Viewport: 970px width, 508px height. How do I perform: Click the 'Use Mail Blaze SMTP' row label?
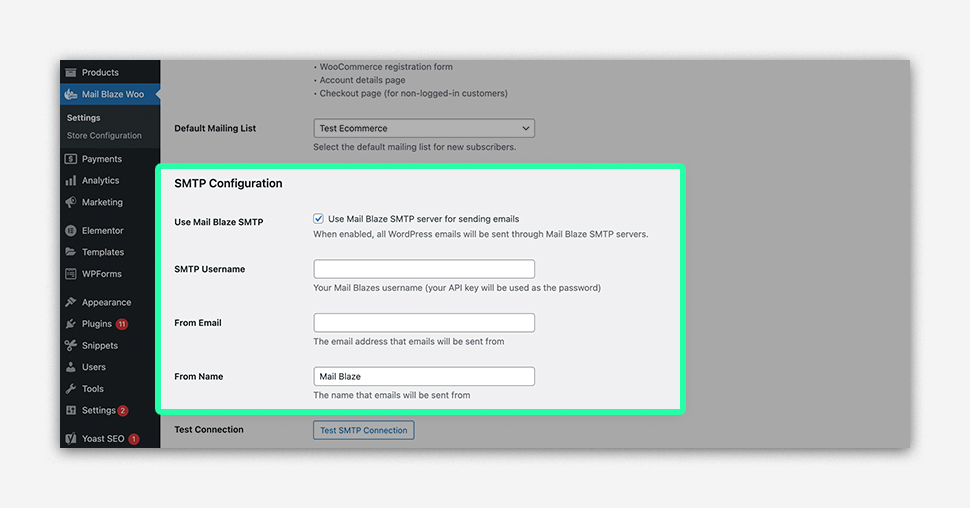click(219, 222)
